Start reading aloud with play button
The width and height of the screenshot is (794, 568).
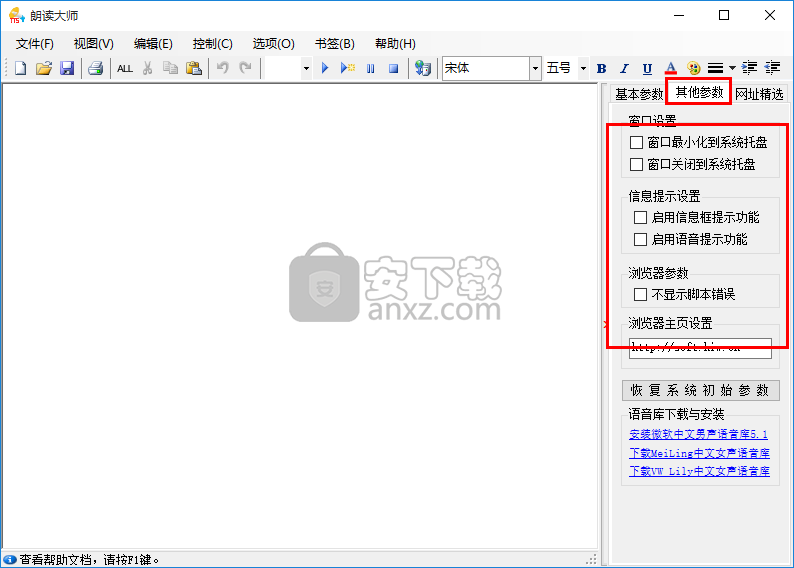pyautogui.click(x=325, y=68)
